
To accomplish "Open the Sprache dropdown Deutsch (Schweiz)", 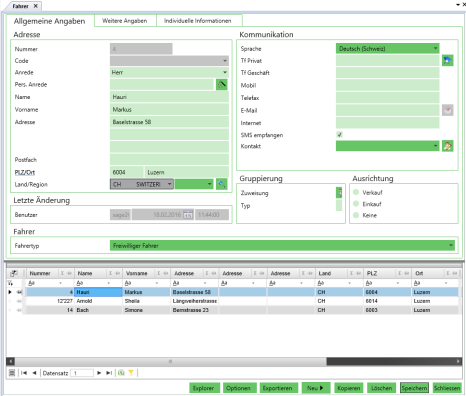I will click(x=435, y=48).
